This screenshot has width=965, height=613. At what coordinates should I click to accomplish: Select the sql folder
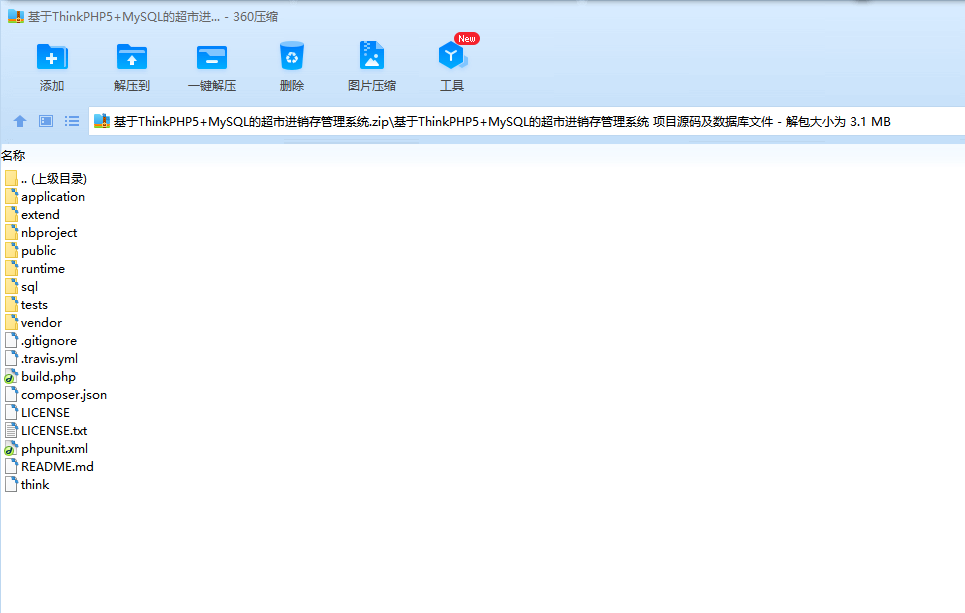click(x=22, y=287)
